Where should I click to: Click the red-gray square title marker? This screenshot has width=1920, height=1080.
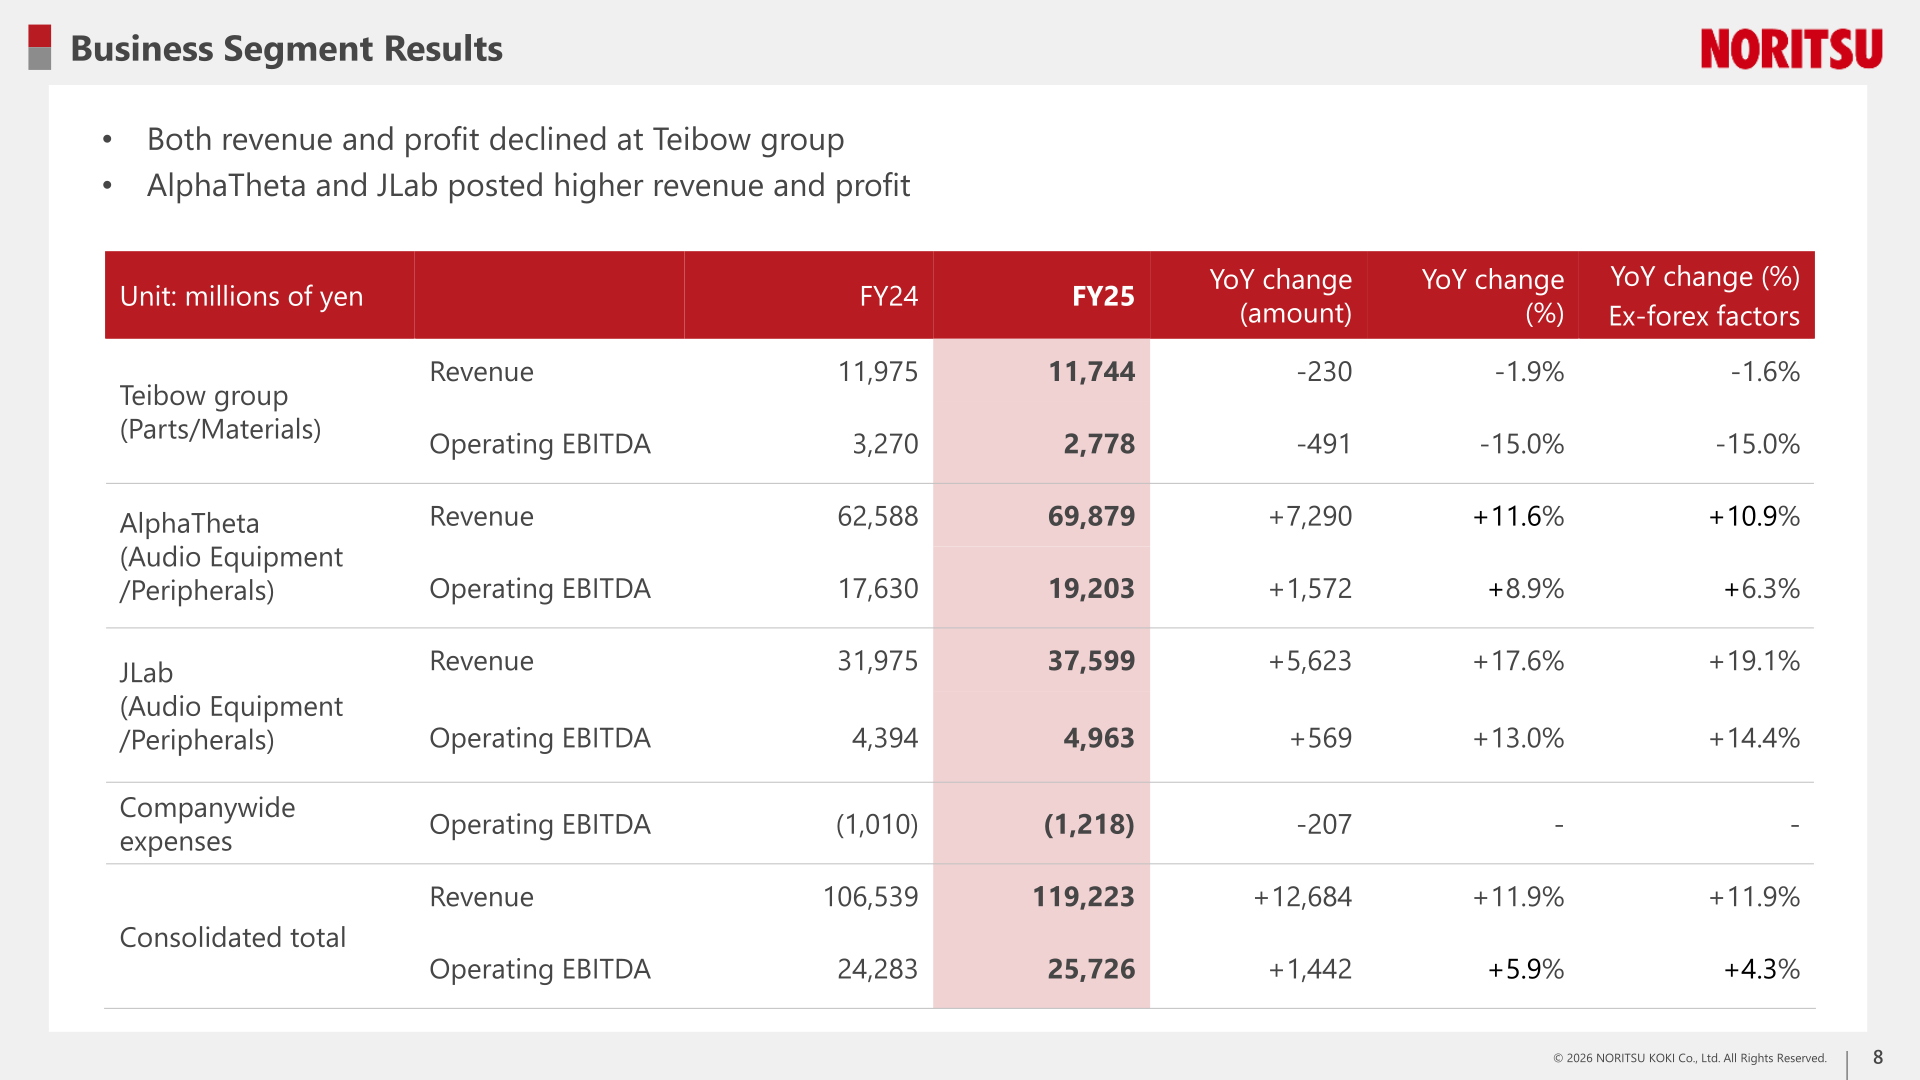tap(40, 48)
